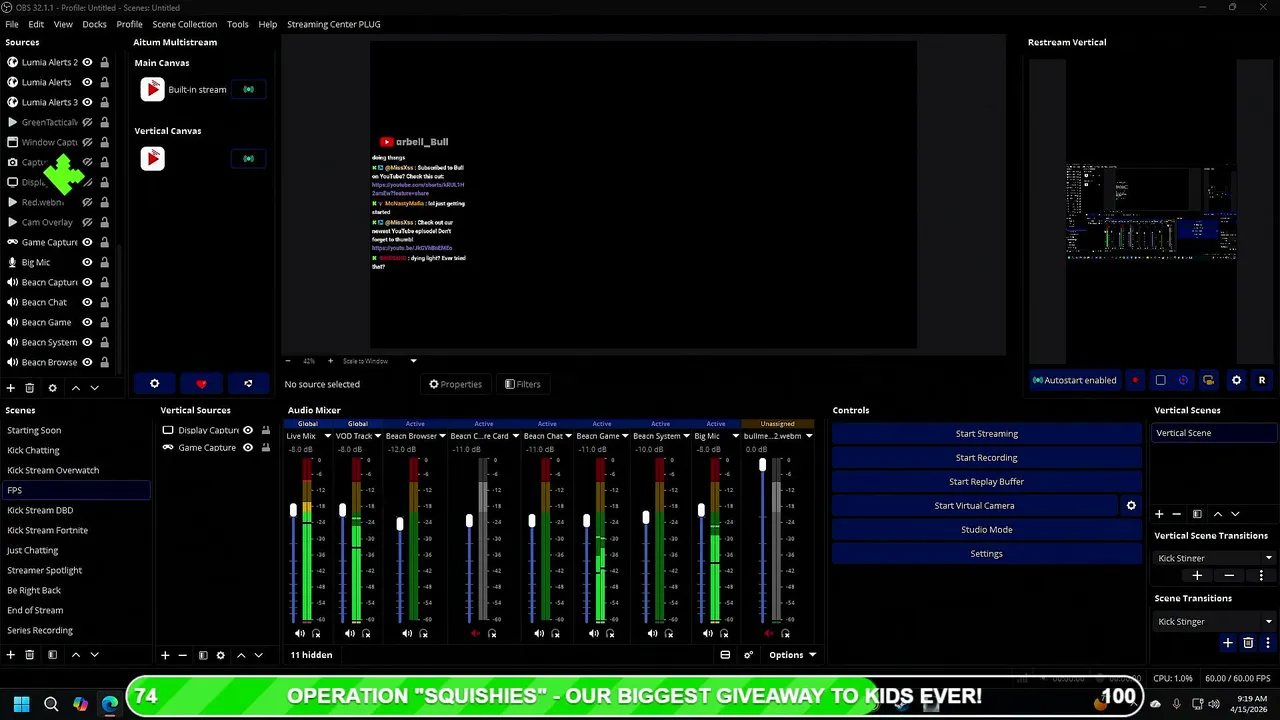This screenshot has height=720, width=1280.
Task: Open Restream Vertical settings gear
Action: tap(1236, 380)
